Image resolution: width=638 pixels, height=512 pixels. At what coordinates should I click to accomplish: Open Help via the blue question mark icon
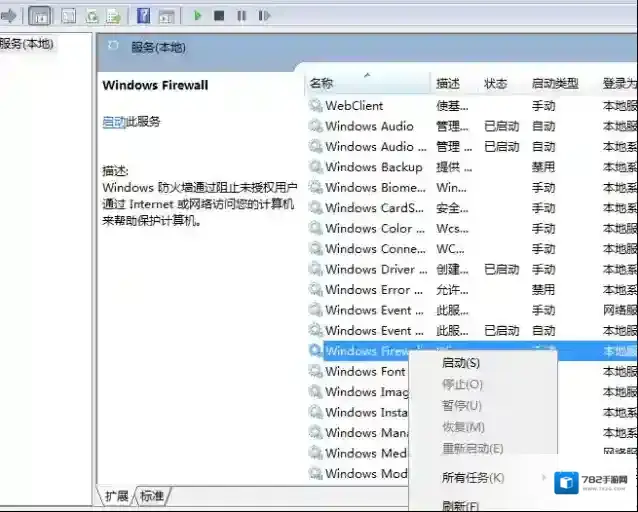pos(143,15)
